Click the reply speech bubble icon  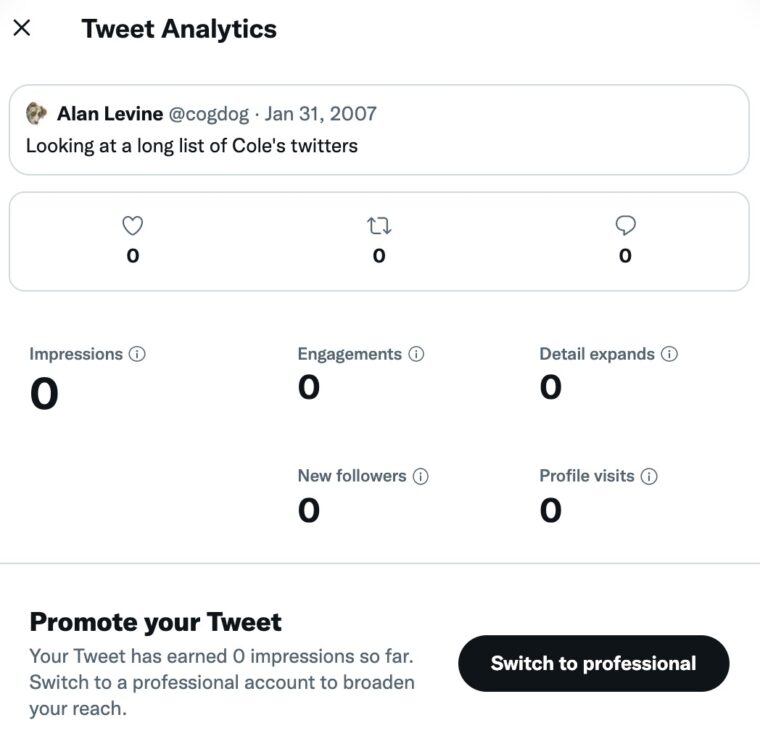tap(626, 227)
